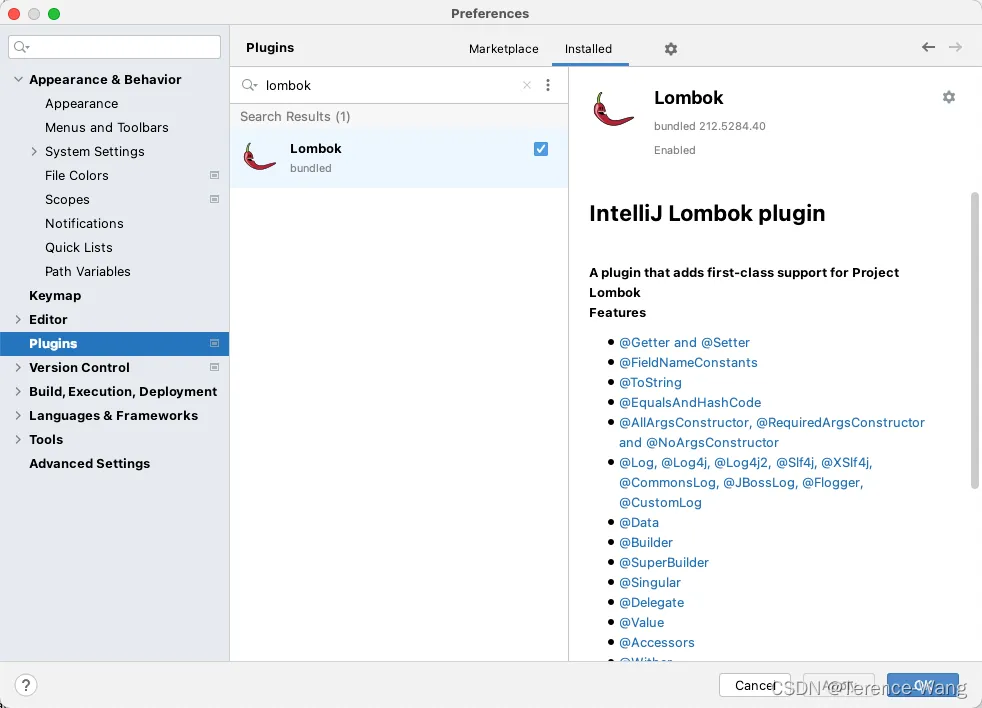
Task: Click the back arrow in Plugins header
Action: click(x=928, y=47)
